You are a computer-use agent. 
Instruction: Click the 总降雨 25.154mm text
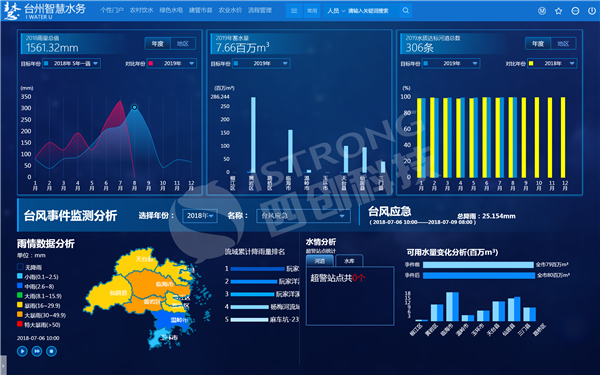click(x=486, y=216)
